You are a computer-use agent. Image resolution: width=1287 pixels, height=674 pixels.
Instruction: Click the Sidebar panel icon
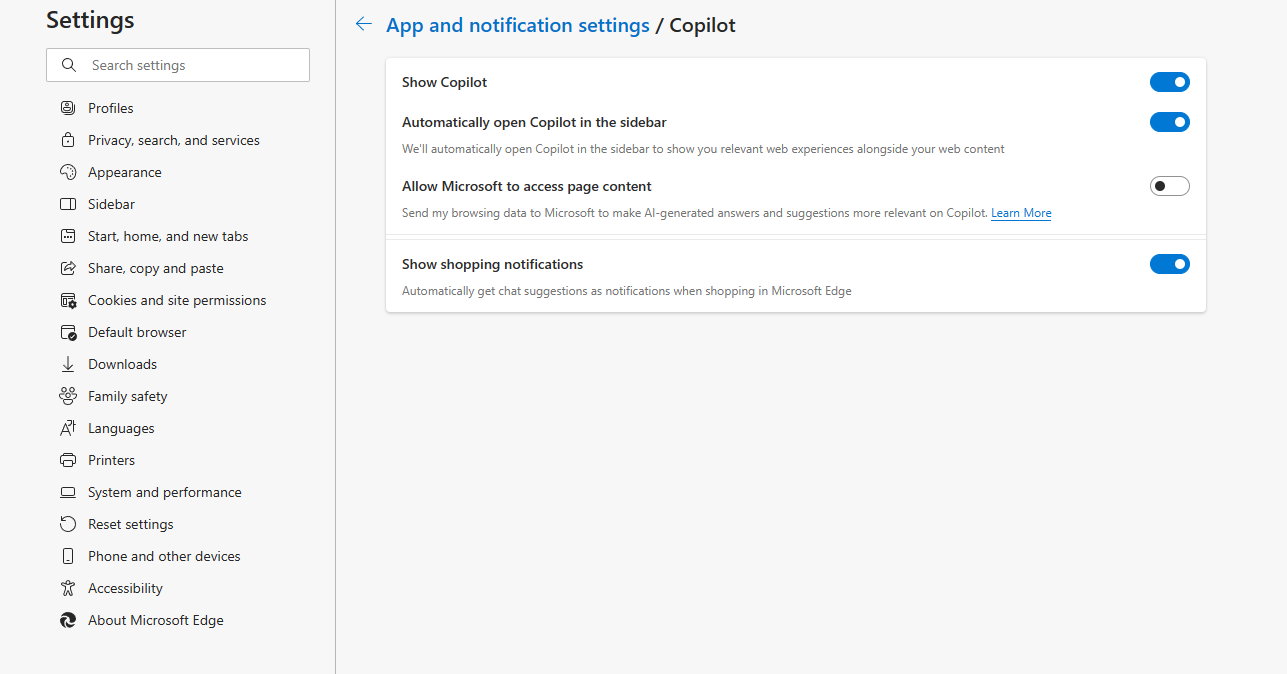(x=68, y=204)
